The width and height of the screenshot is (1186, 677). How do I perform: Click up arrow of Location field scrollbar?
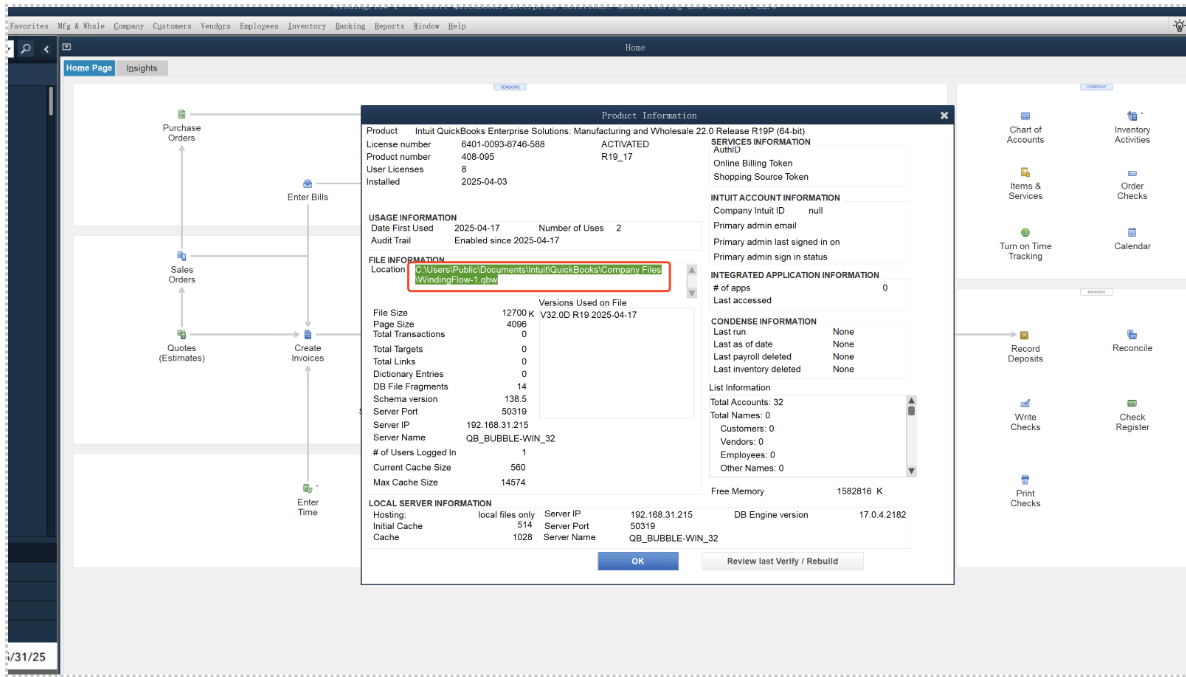click(691, 270)
